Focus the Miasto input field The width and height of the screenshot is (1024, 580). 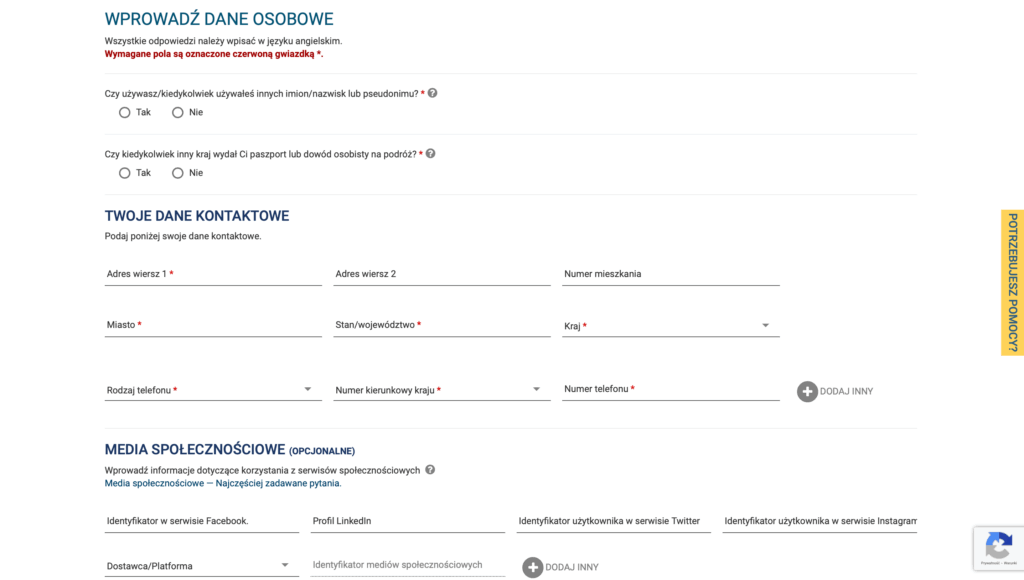(x=213, y=325)
